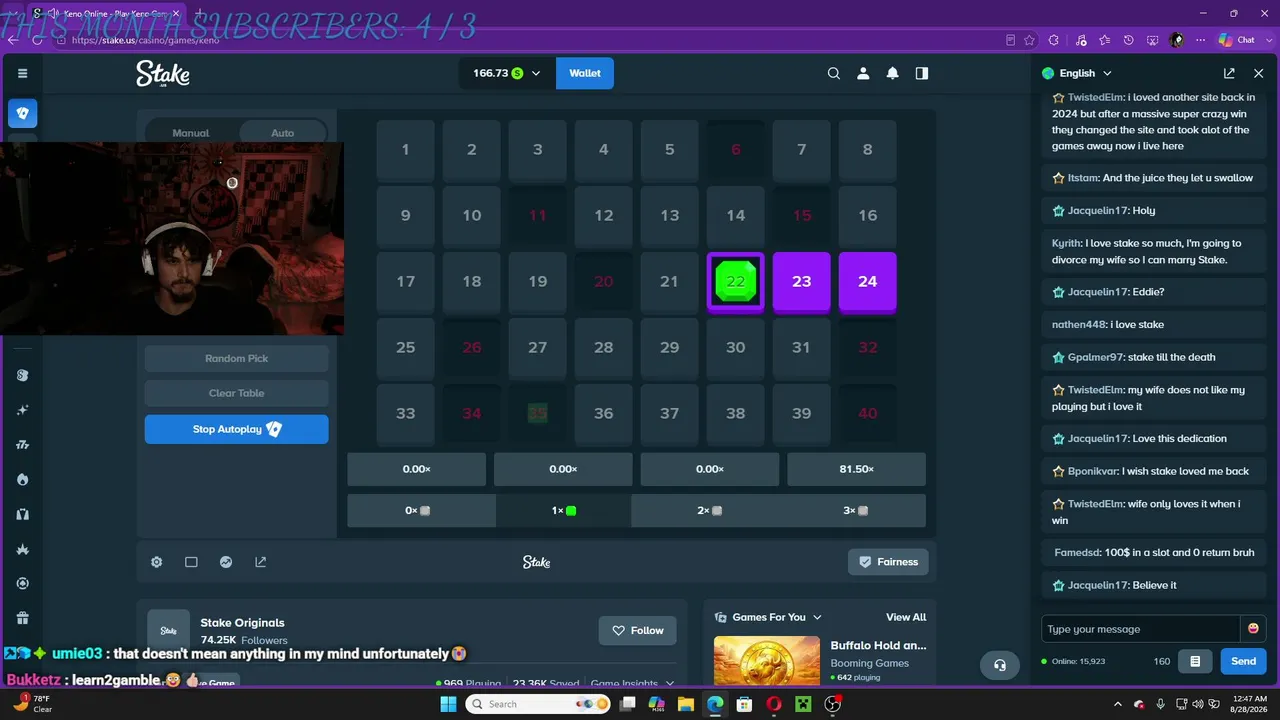Toggle the chat sidebar panel icon
1280x720 pixels.
922,73
